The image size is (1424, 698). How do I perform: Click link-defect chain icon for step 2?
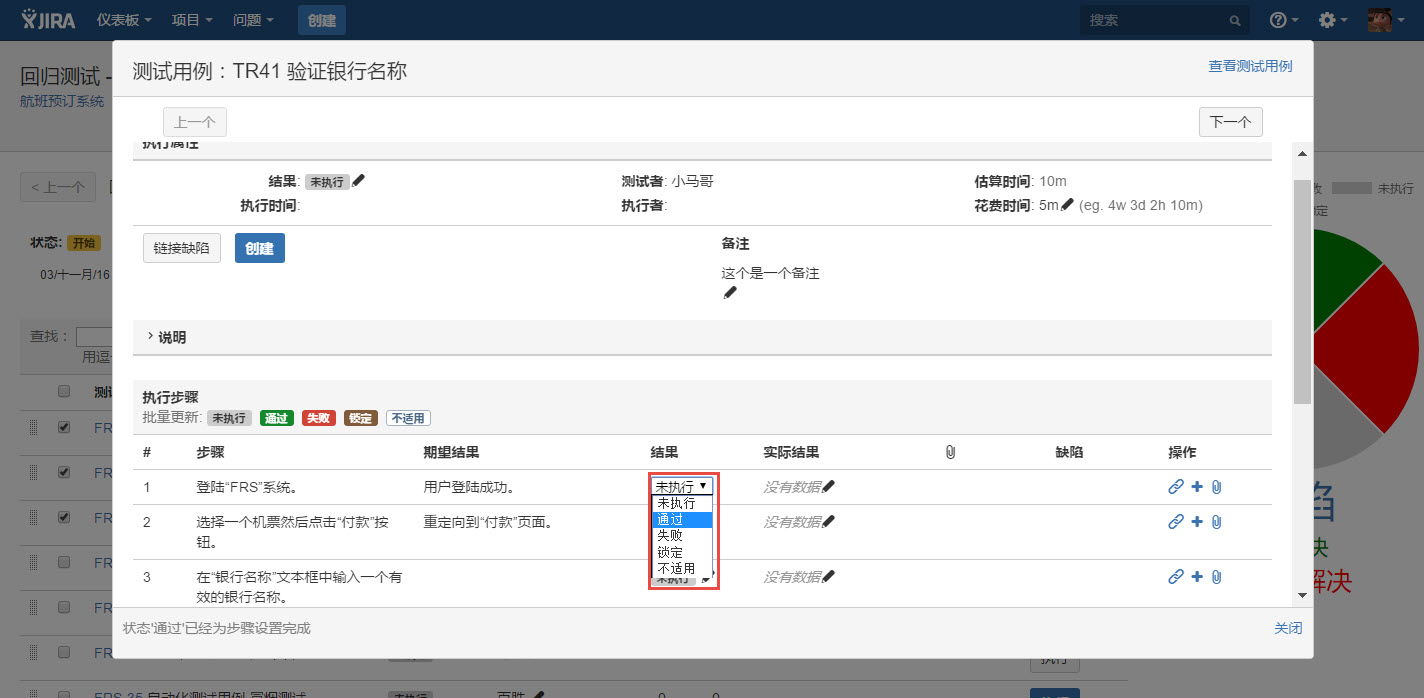tap(1176, 521)
